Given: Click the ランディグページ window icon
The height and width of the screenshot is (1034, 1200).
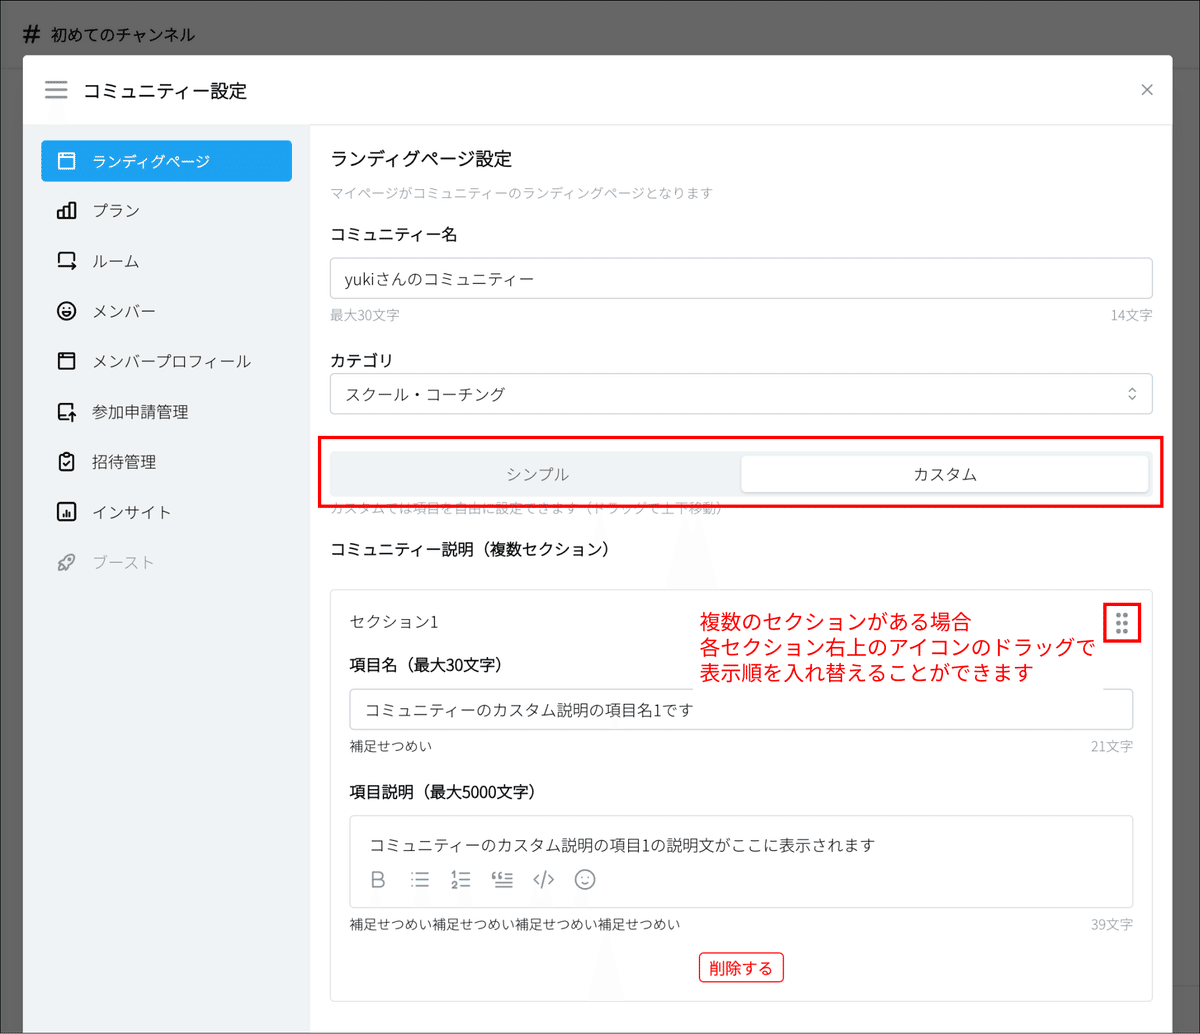Looking at the screenshot, I should click(67, 160).
